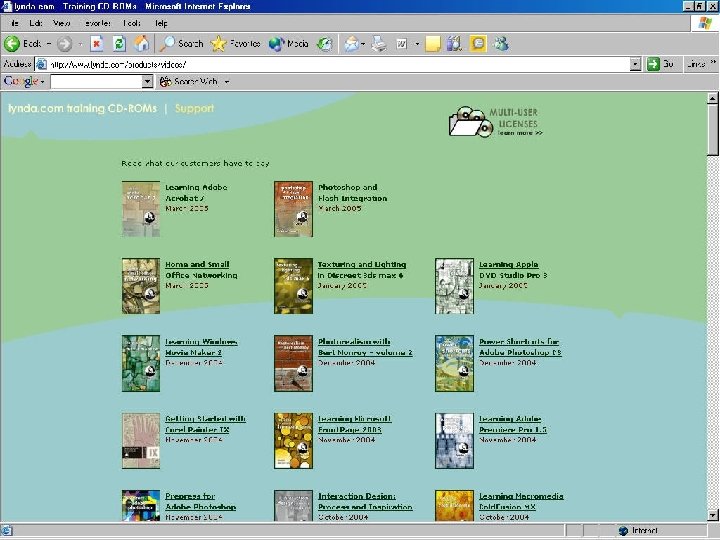
Task: Open the History icon in toolbar
Action: point(325,44)
